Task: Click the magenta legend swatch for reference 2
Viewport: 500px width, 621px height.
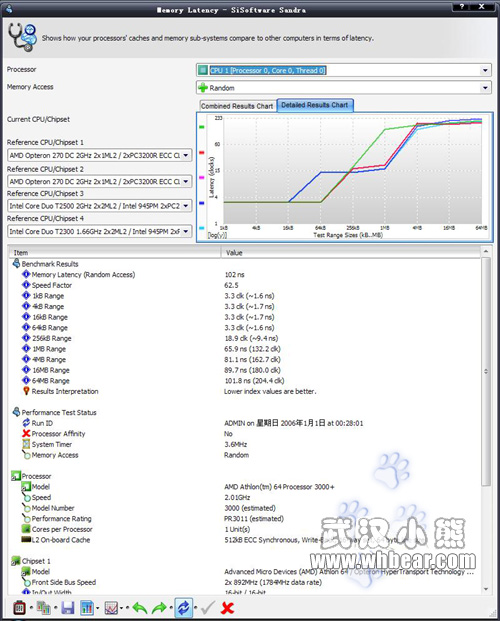Action: pos(202,177)
